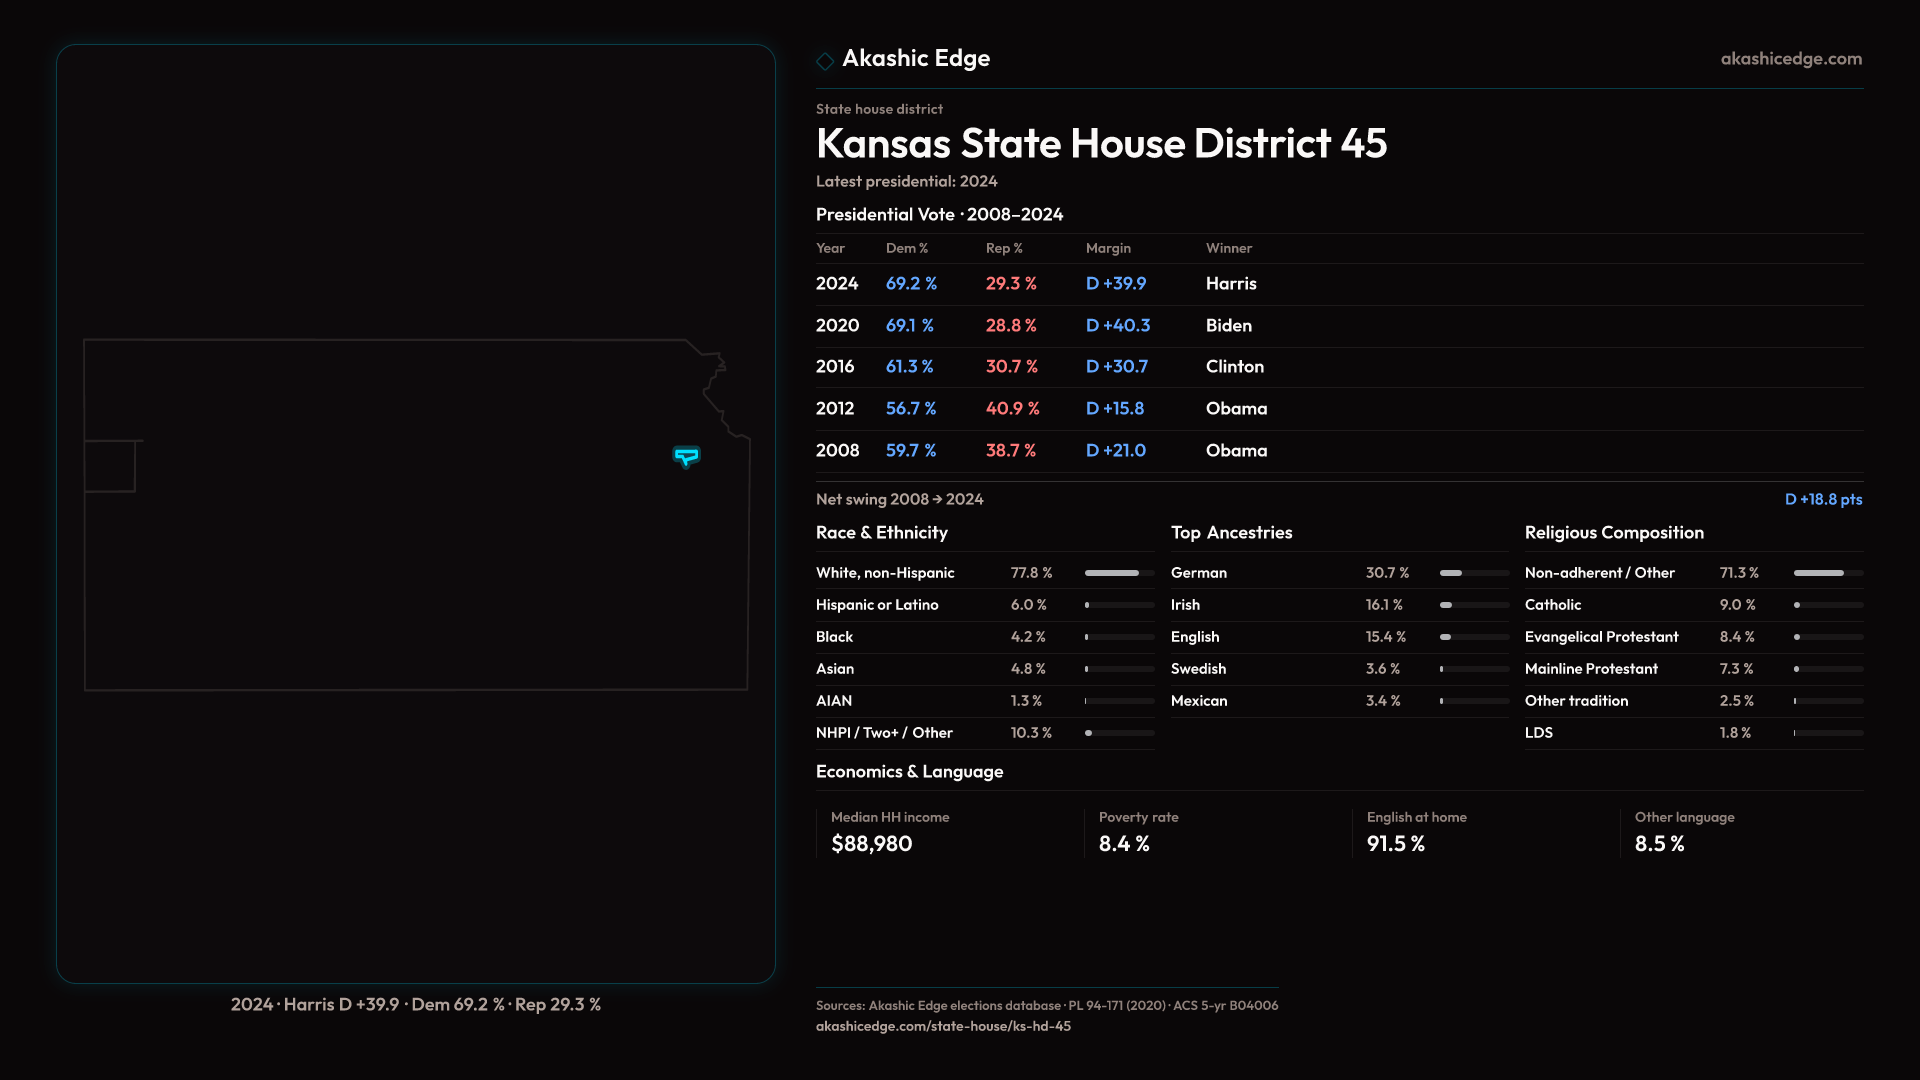Screen dimensions: 1920x1080
Task: Click the map caption showing Harris D +39.9
Action: pos(415,1004)
